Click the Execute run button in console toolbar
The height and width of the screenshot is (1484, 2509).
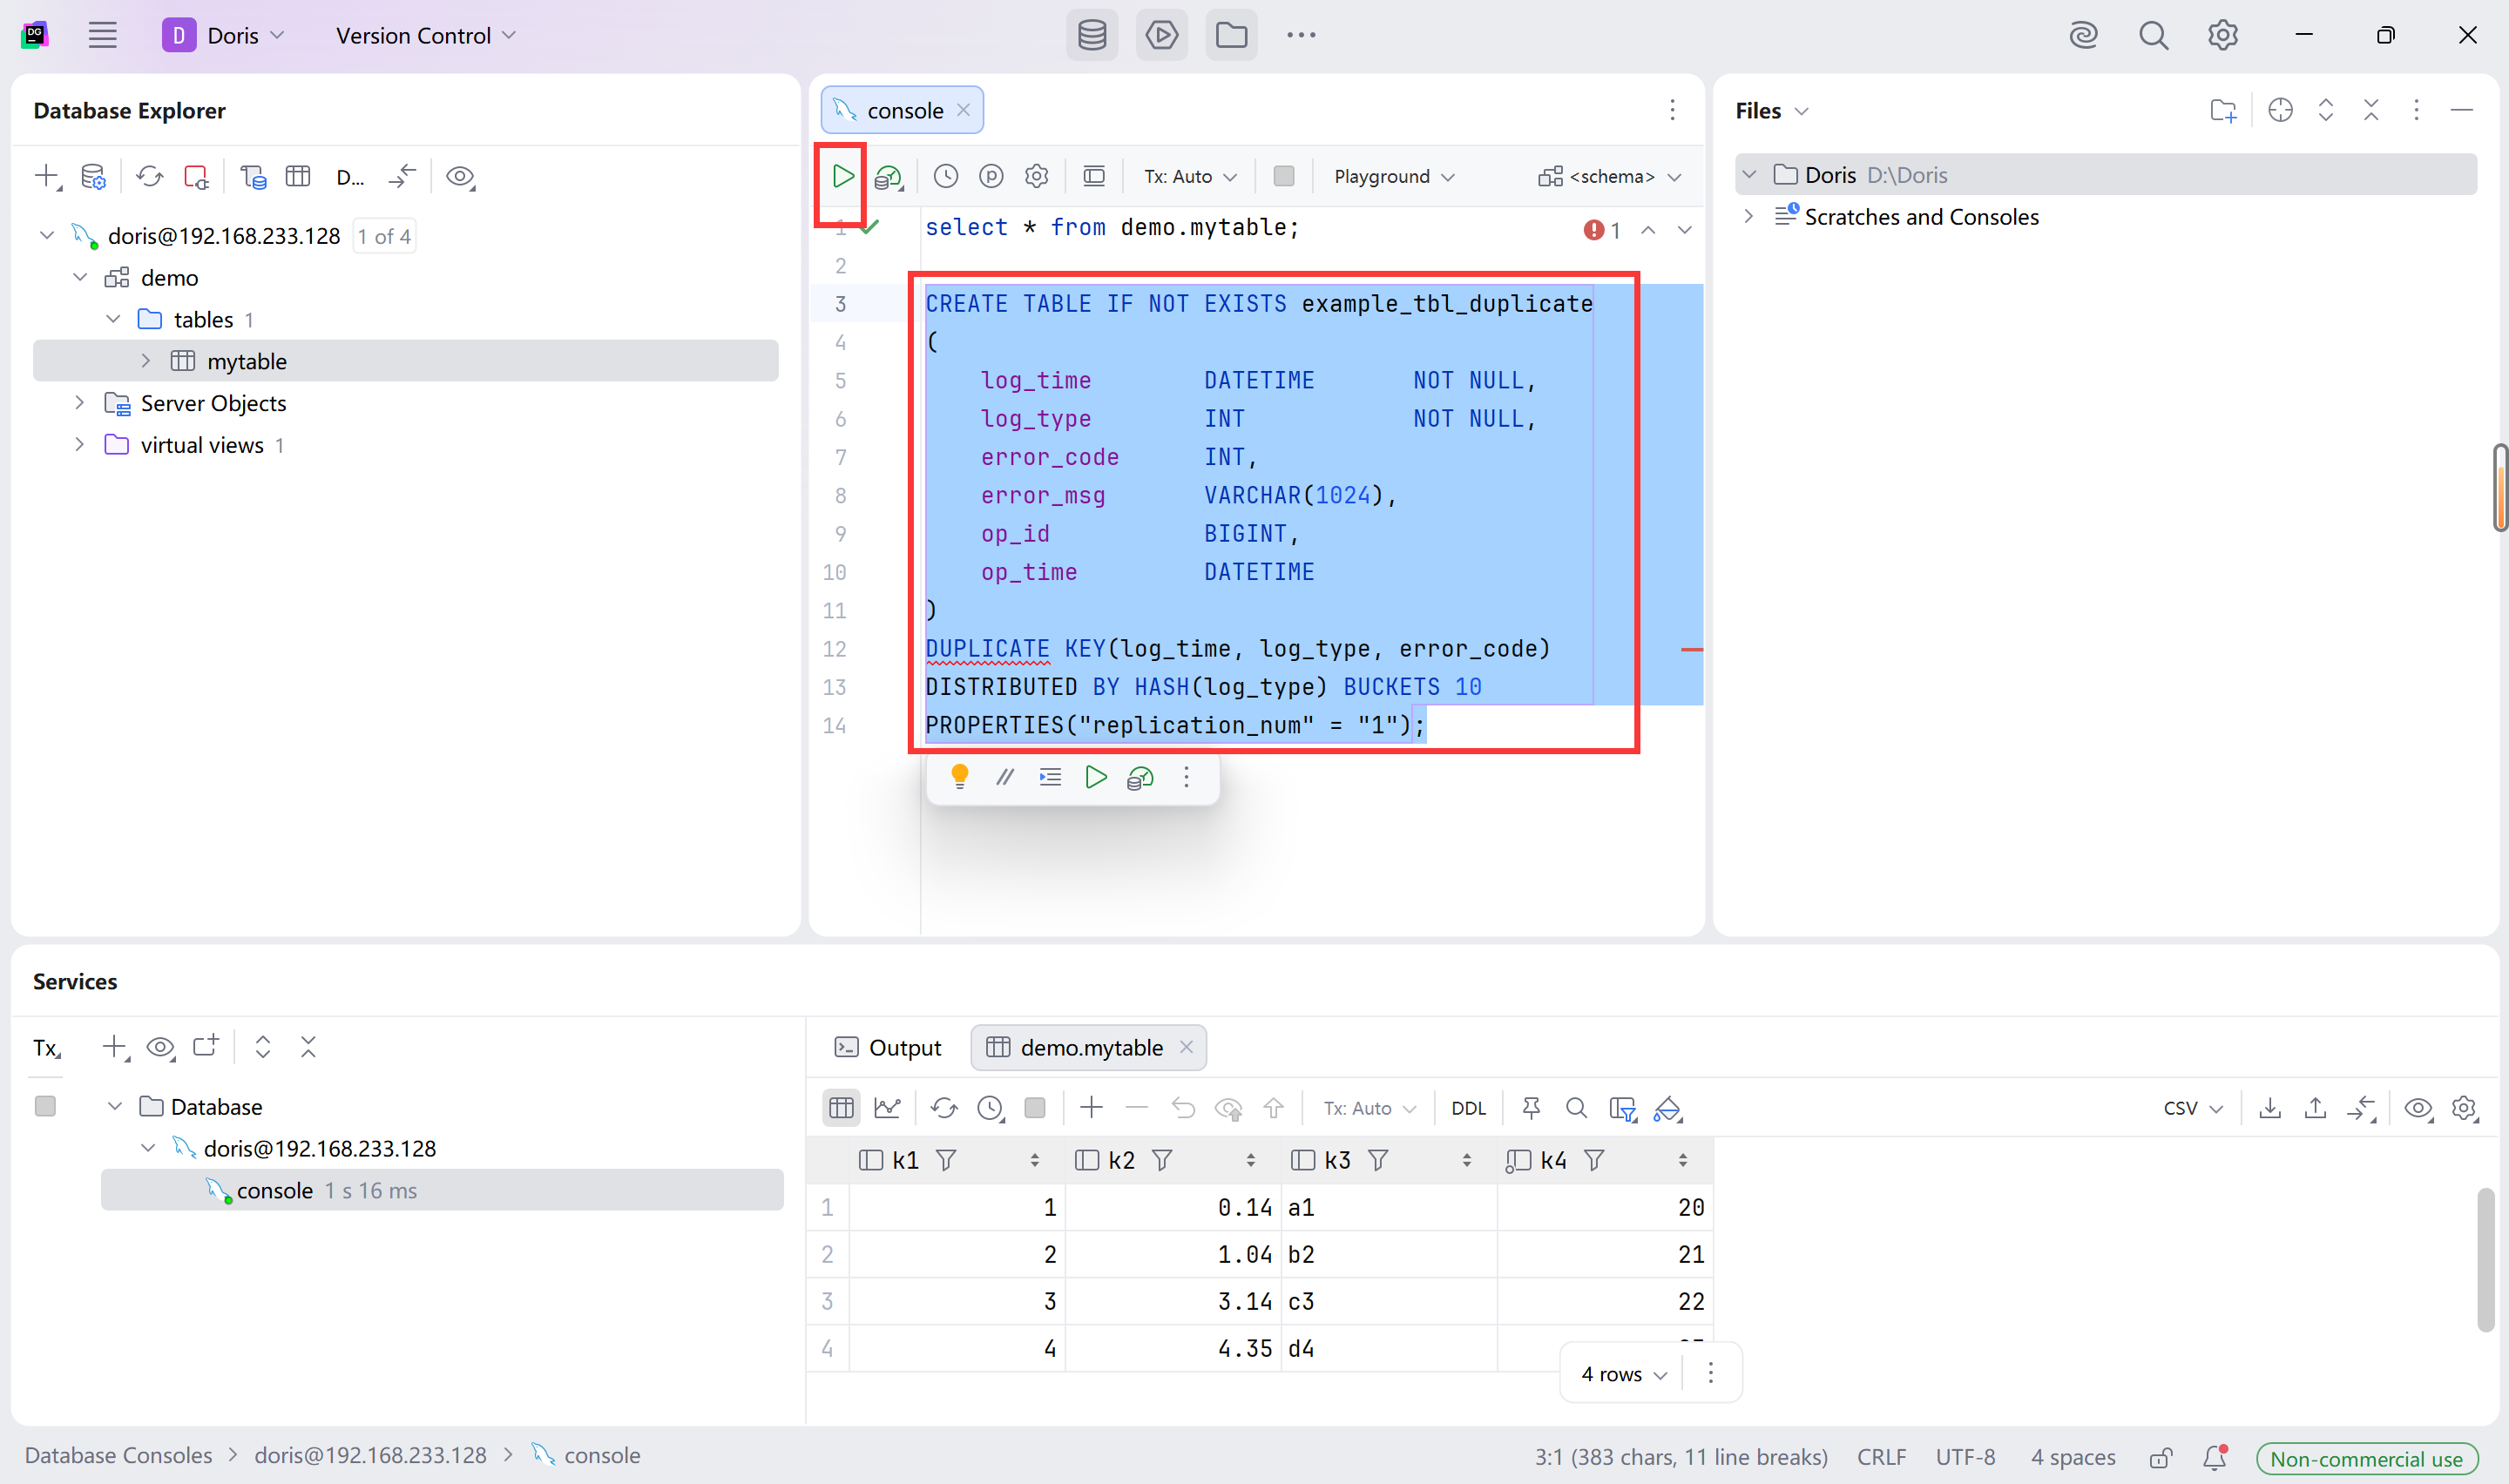click(842, 176)
